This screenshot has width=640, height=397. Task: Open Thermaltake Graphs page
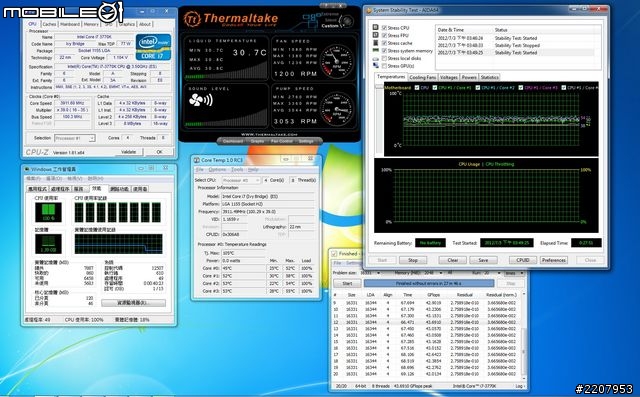[x=257, y=141]
